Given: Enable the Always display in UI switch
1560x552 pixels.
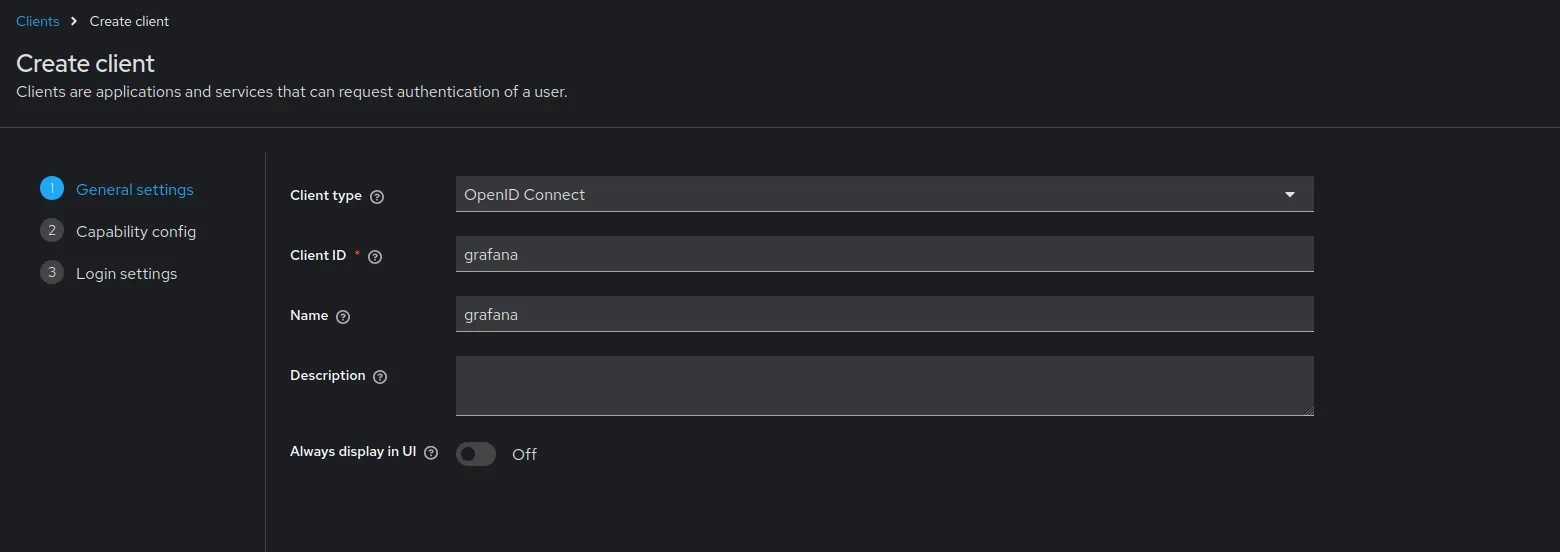Looking at the screenshot, I should pos(476,454).
